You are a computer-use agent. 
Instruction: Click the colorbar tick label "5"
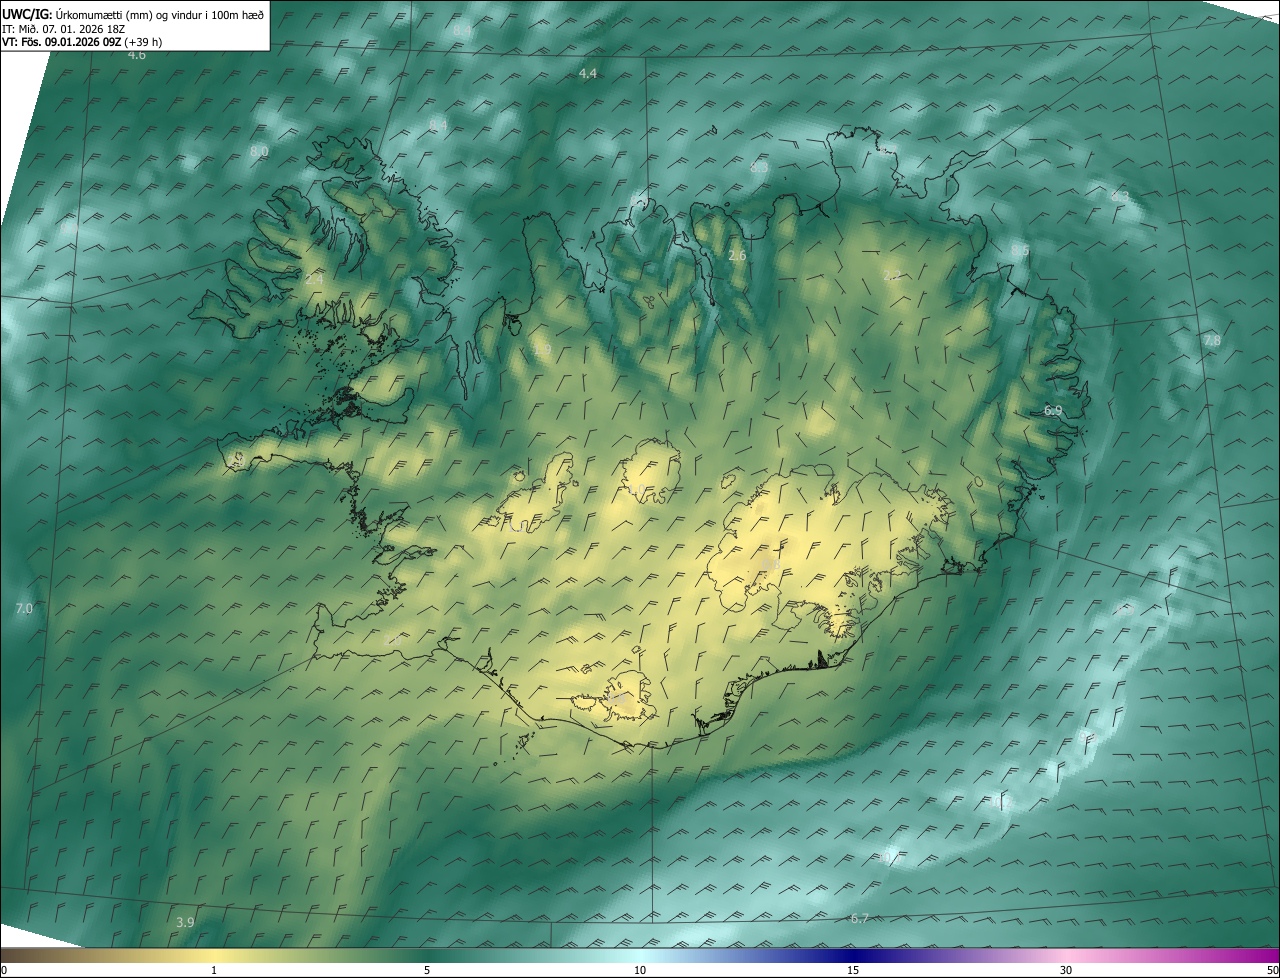point(427,970)
